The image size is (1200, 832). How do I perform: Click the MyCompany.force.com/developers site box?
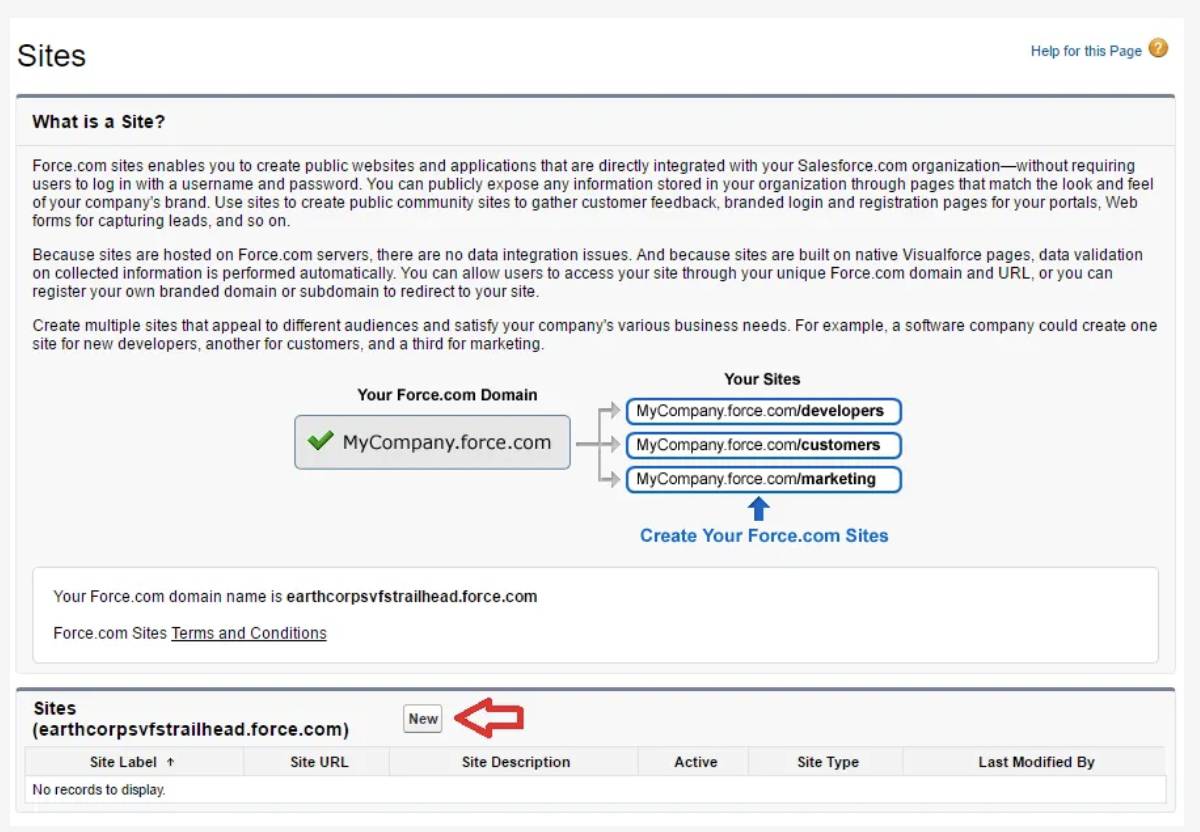764,411
